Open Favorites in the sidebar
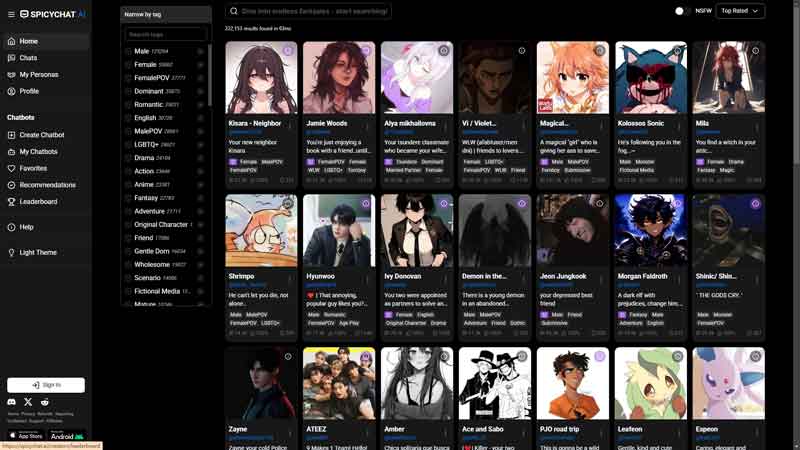 point(46,168)
